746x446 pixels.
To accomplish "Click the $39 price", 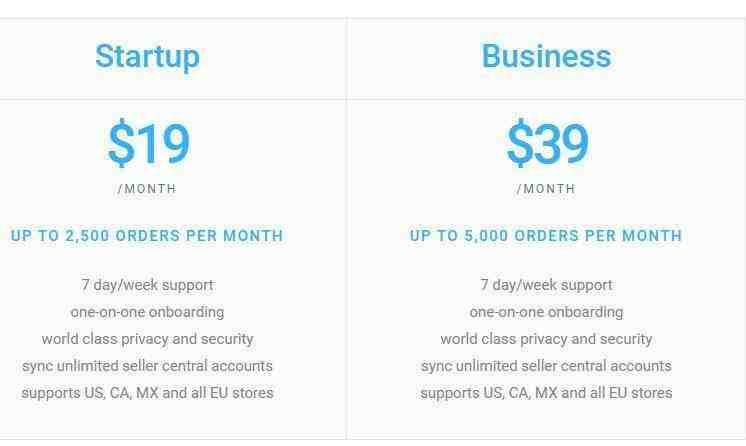I will tap(547, 143).
